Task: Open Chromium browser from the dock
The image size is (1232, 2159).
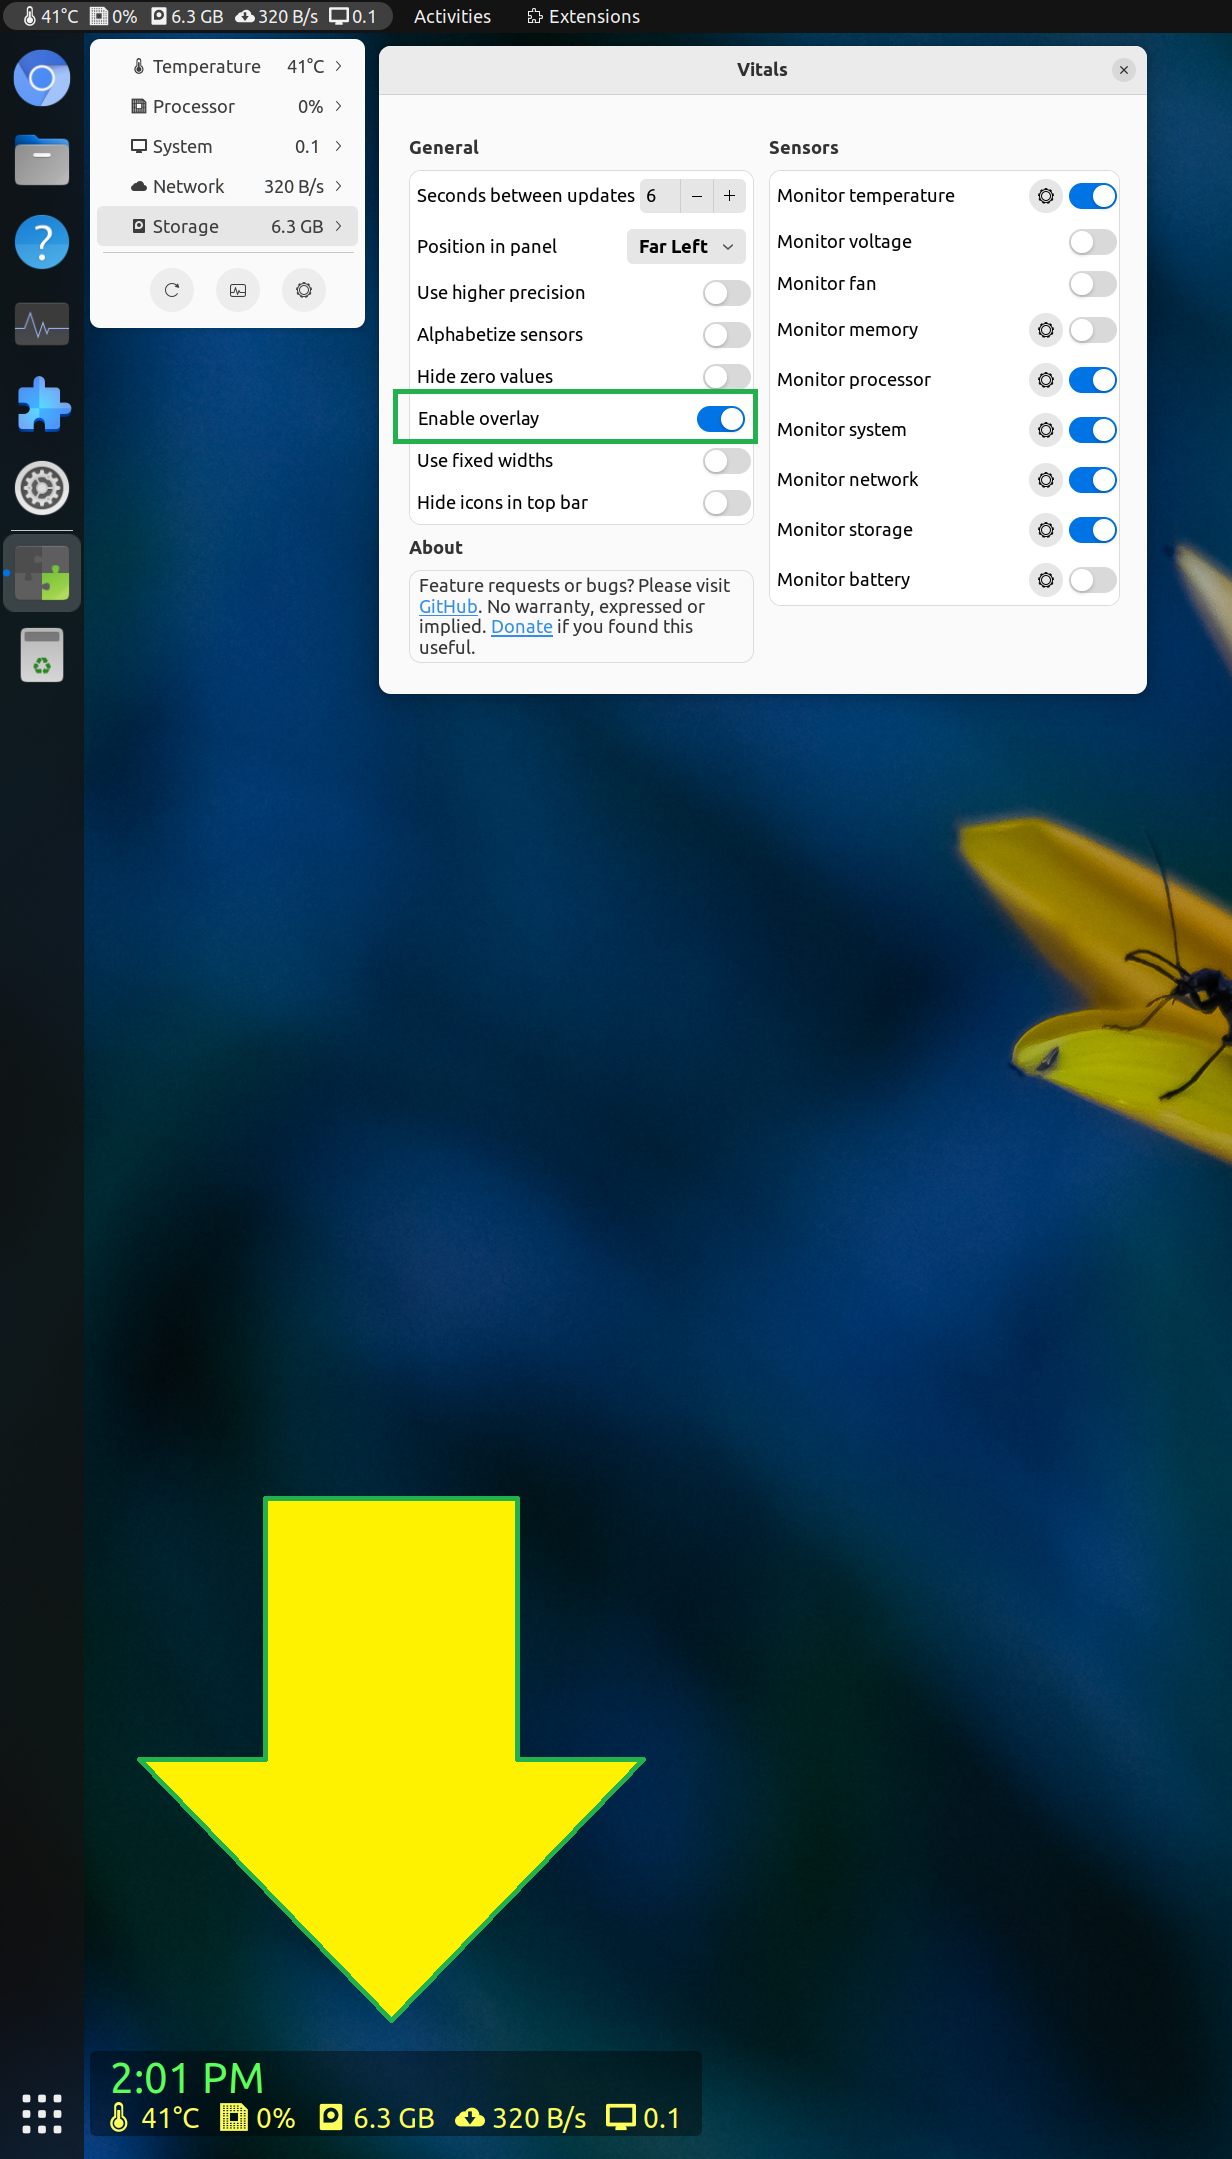Action: point(42,78)
